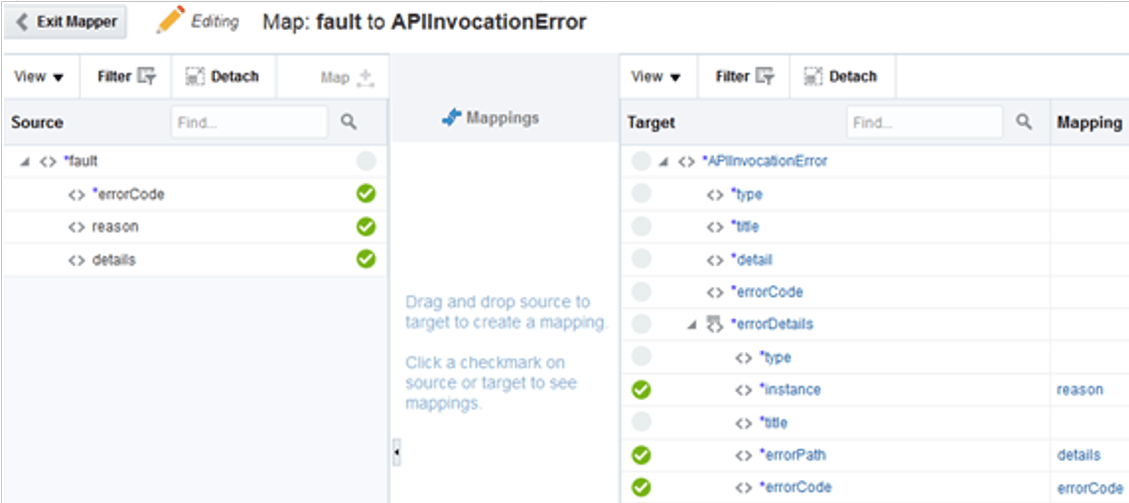Click target panel Detach icon

[813, 76]
